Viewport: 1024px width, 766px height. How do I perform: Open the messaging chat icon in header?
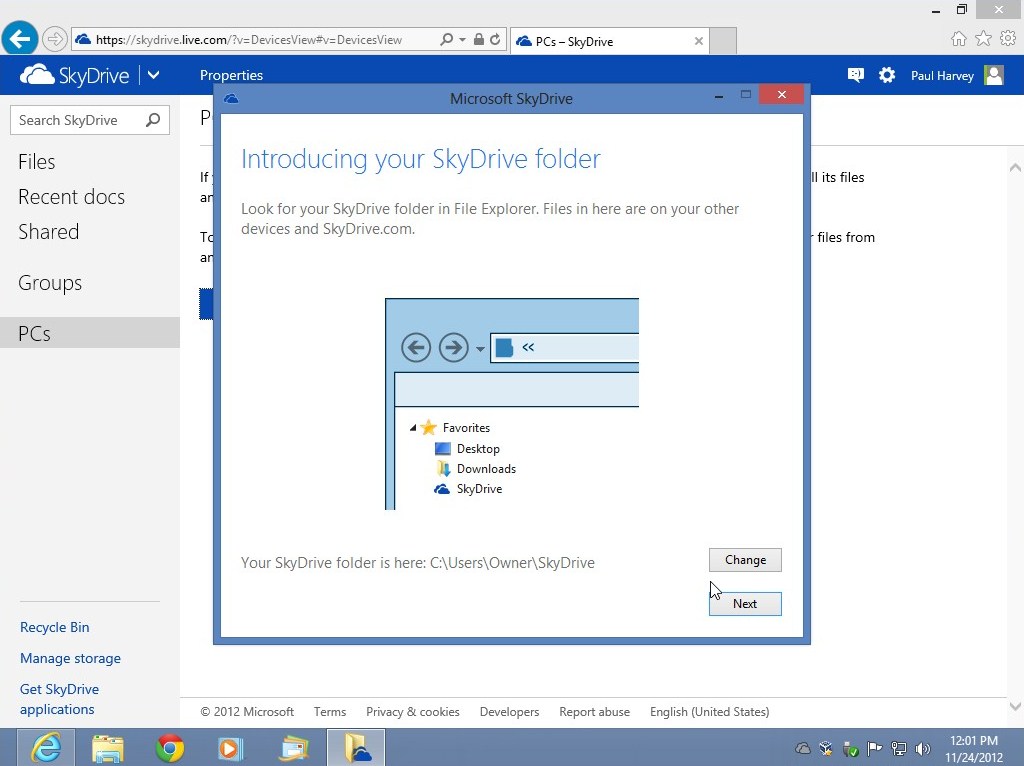[x=855, y=75]
